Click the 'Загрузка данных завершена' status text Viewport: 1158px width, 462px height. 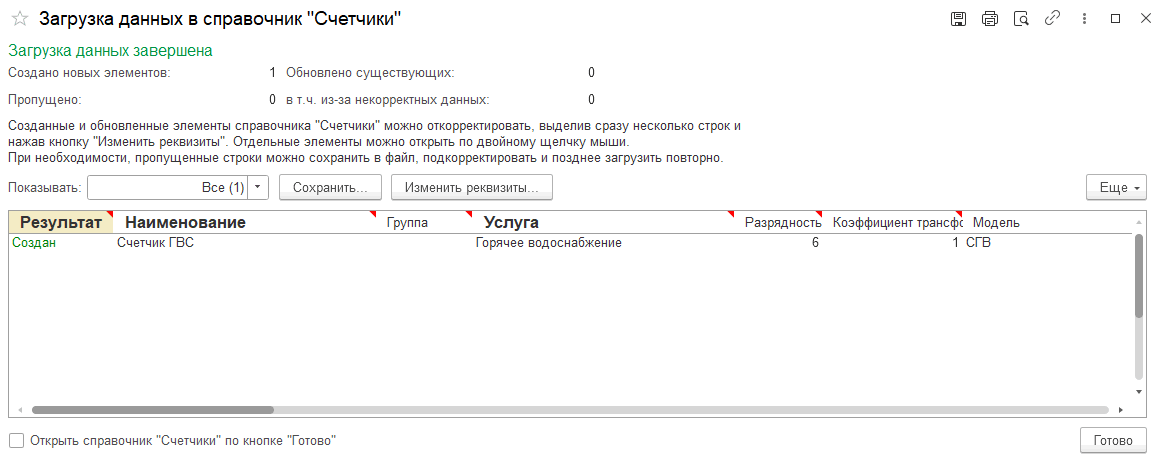110,51
